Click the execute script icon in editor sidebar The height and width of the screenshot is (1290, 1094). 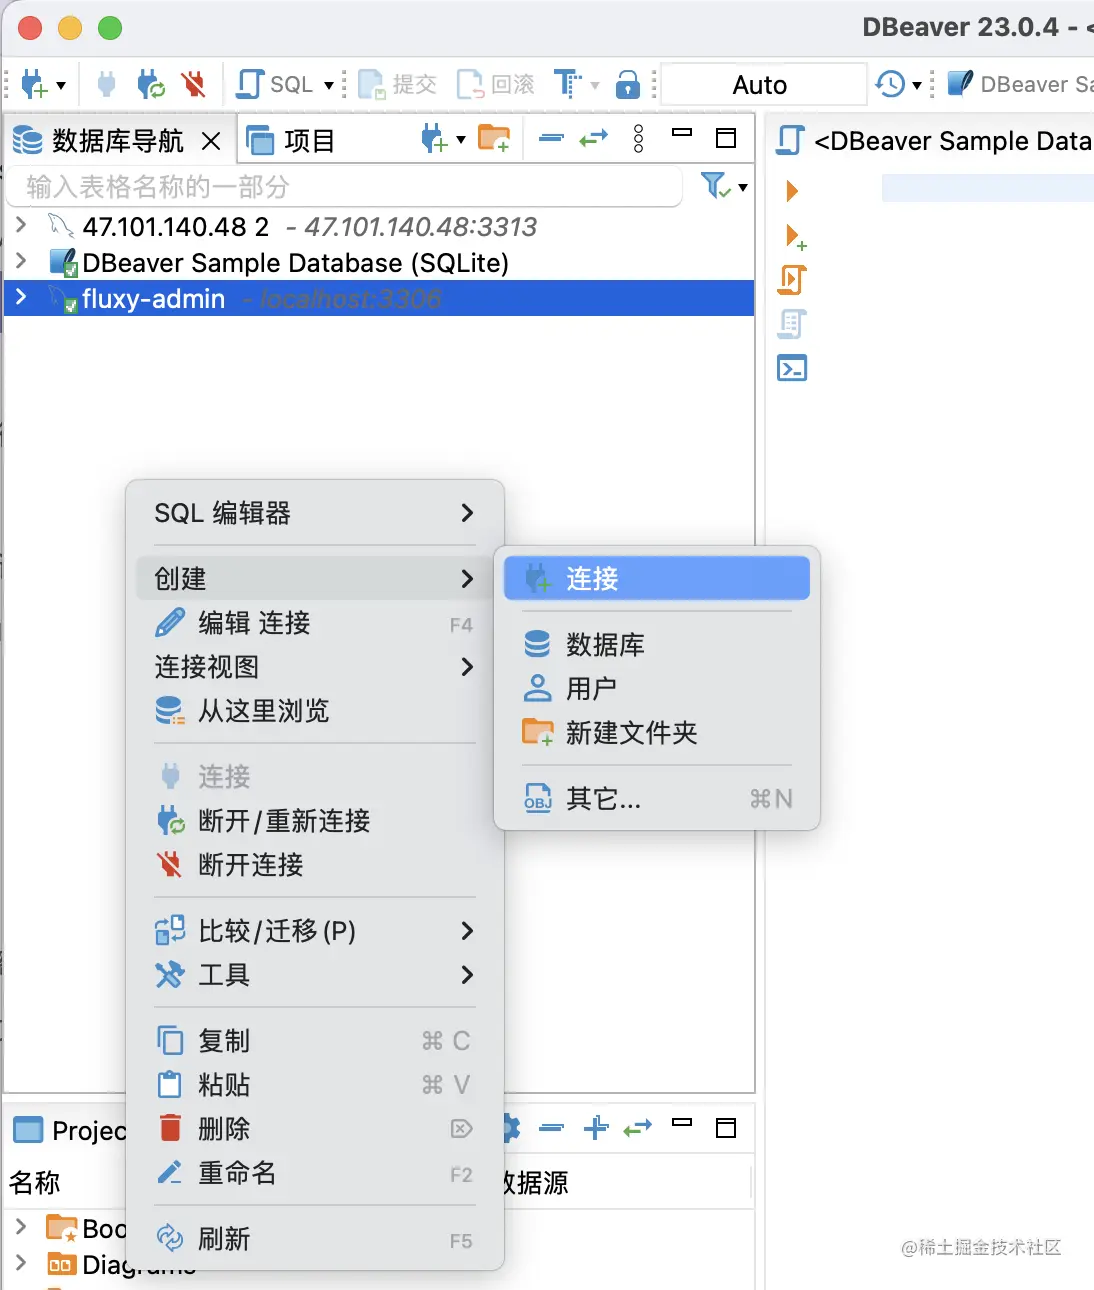pos(792,280)
